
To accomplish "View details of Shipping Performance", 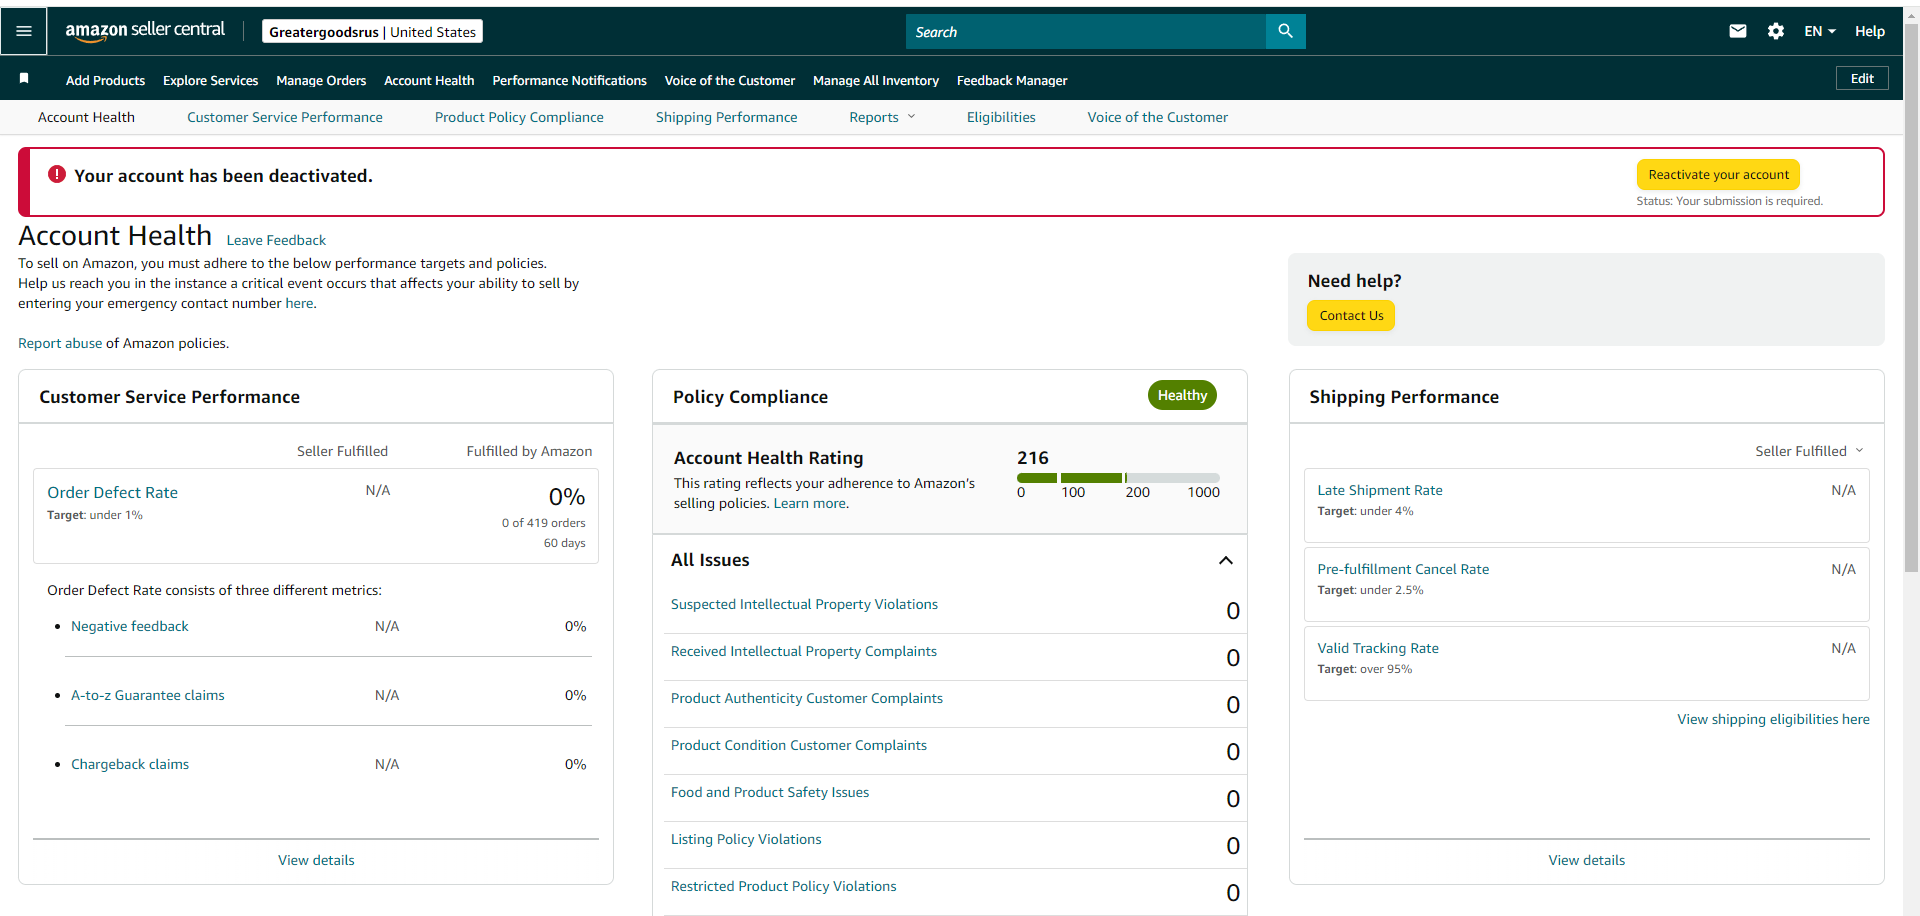I will [x=1586, y=860].
